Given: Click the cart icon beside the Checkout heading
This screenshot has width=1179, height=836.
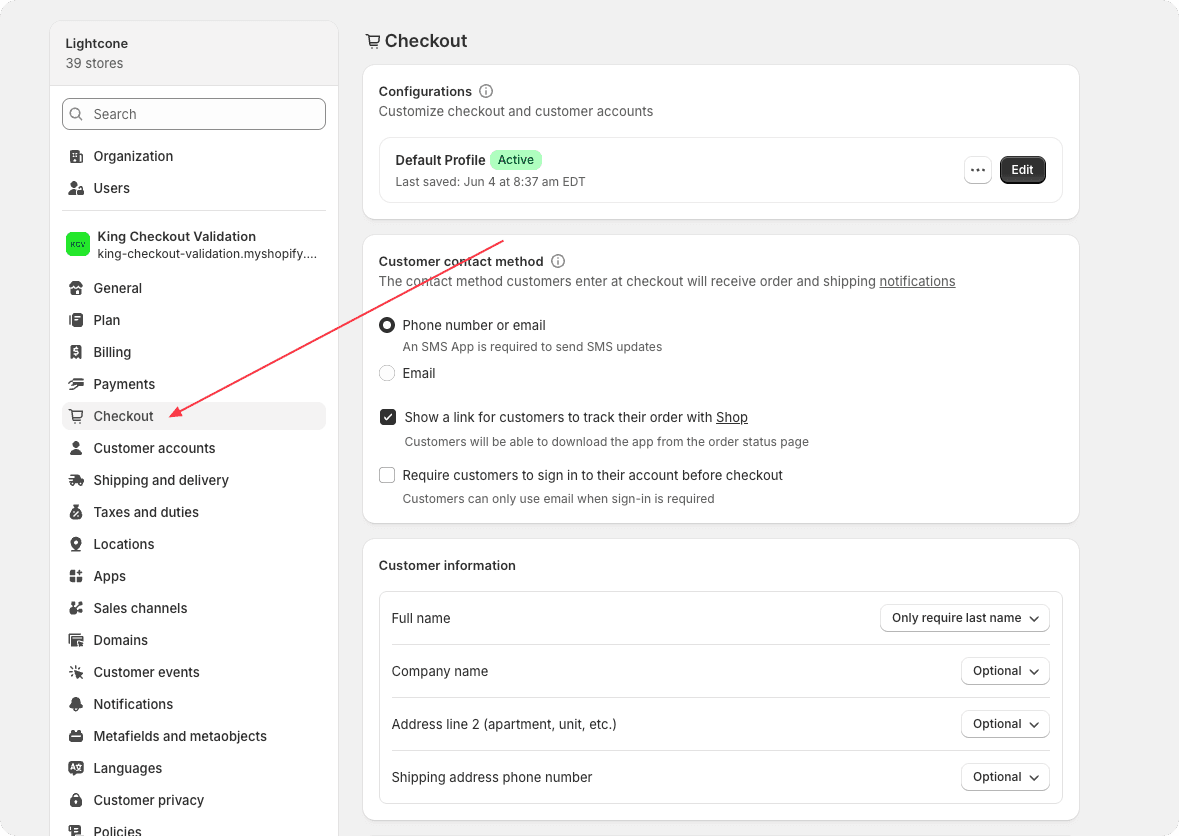Looking at the screenshot, I should (372, 41).
